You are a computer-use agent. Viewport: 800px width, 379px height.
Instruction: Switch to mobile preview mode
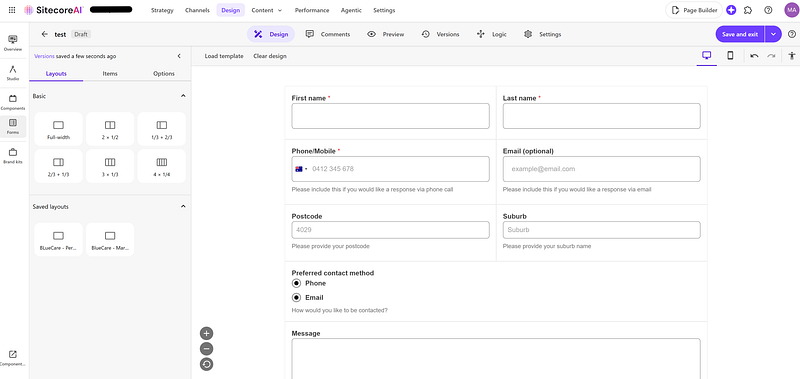point(730,56)
